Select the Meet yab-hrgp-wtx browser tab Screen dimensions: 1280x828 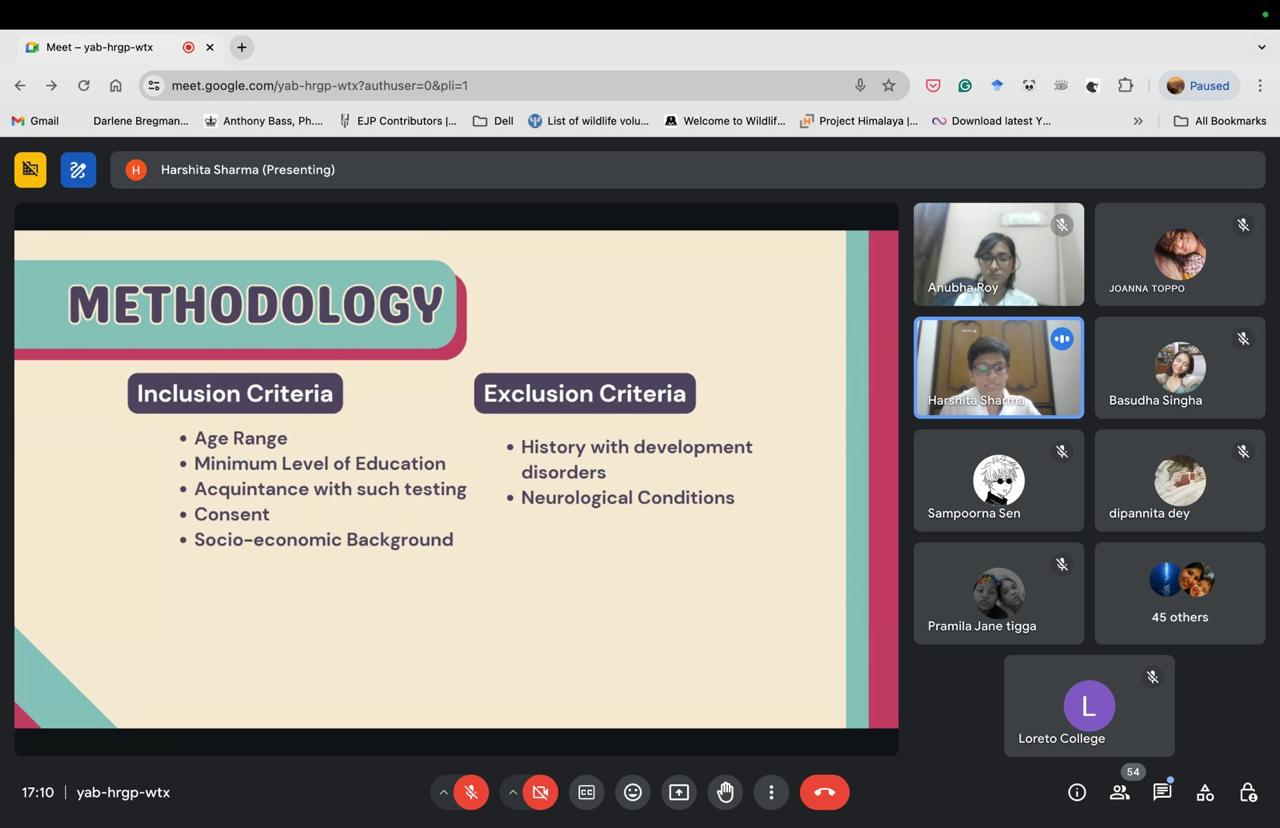tap(100, 47)
